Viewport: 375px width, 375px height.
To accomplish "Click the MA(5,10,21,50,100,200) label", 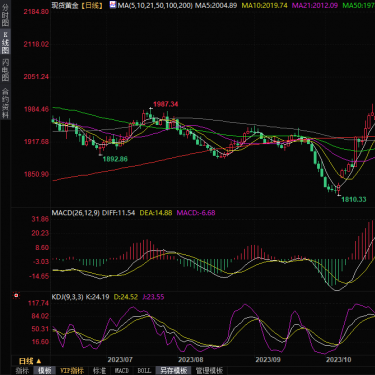I will (155, 5).
